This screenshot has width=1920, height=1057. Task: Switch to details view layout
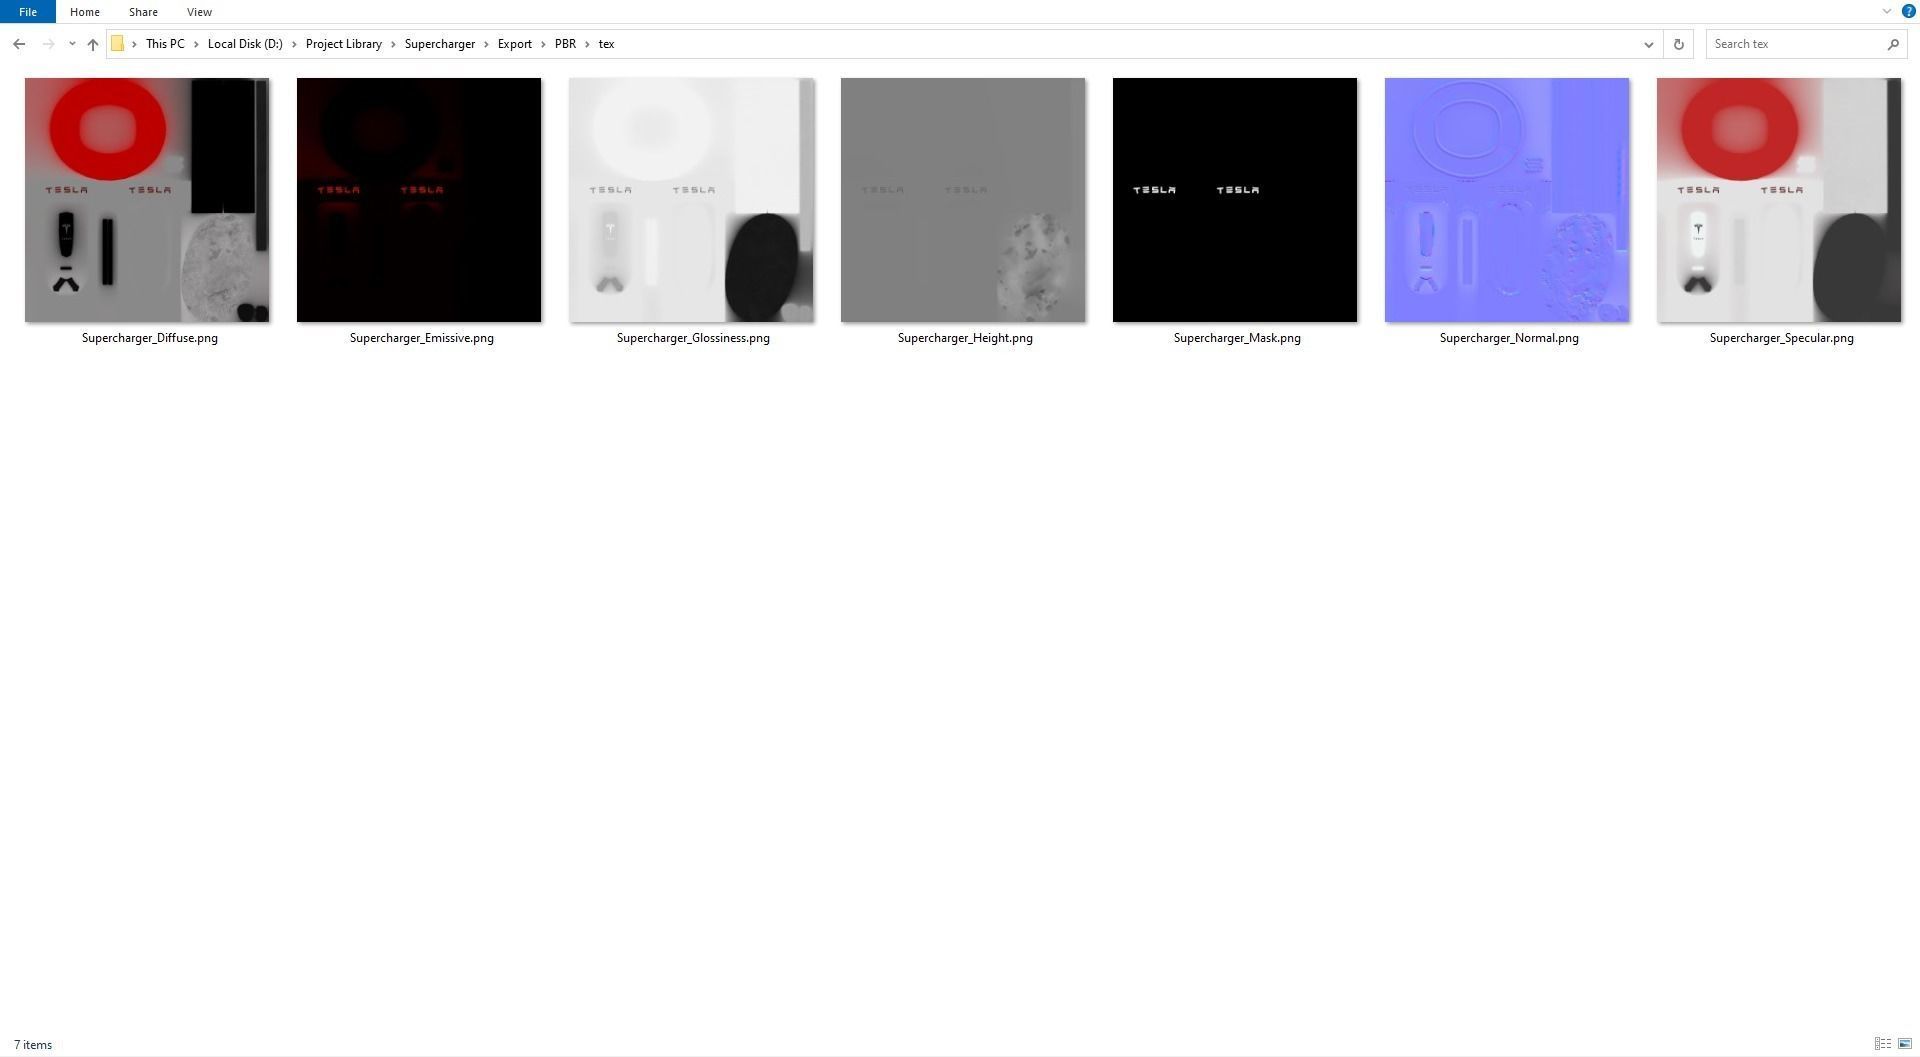1883,1044
